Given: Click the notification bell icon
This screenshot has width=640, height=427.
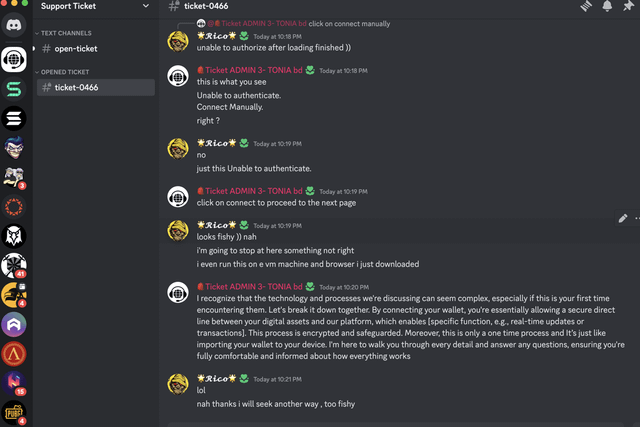Looking at the screenshot, I should pos(607,6).
